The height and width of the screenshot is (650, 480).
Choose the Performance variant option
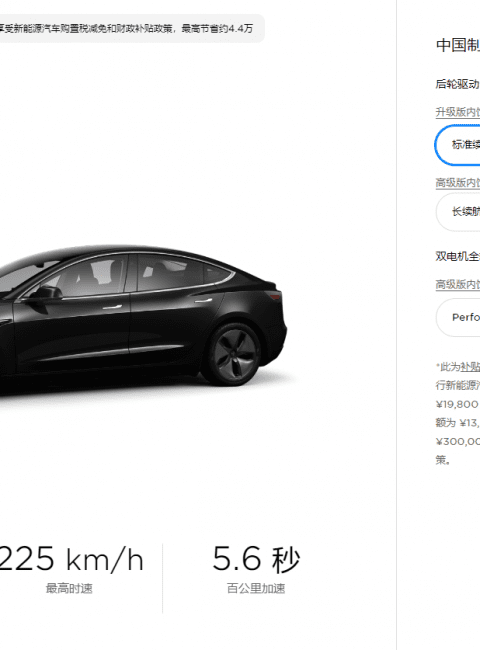(458, 317)
